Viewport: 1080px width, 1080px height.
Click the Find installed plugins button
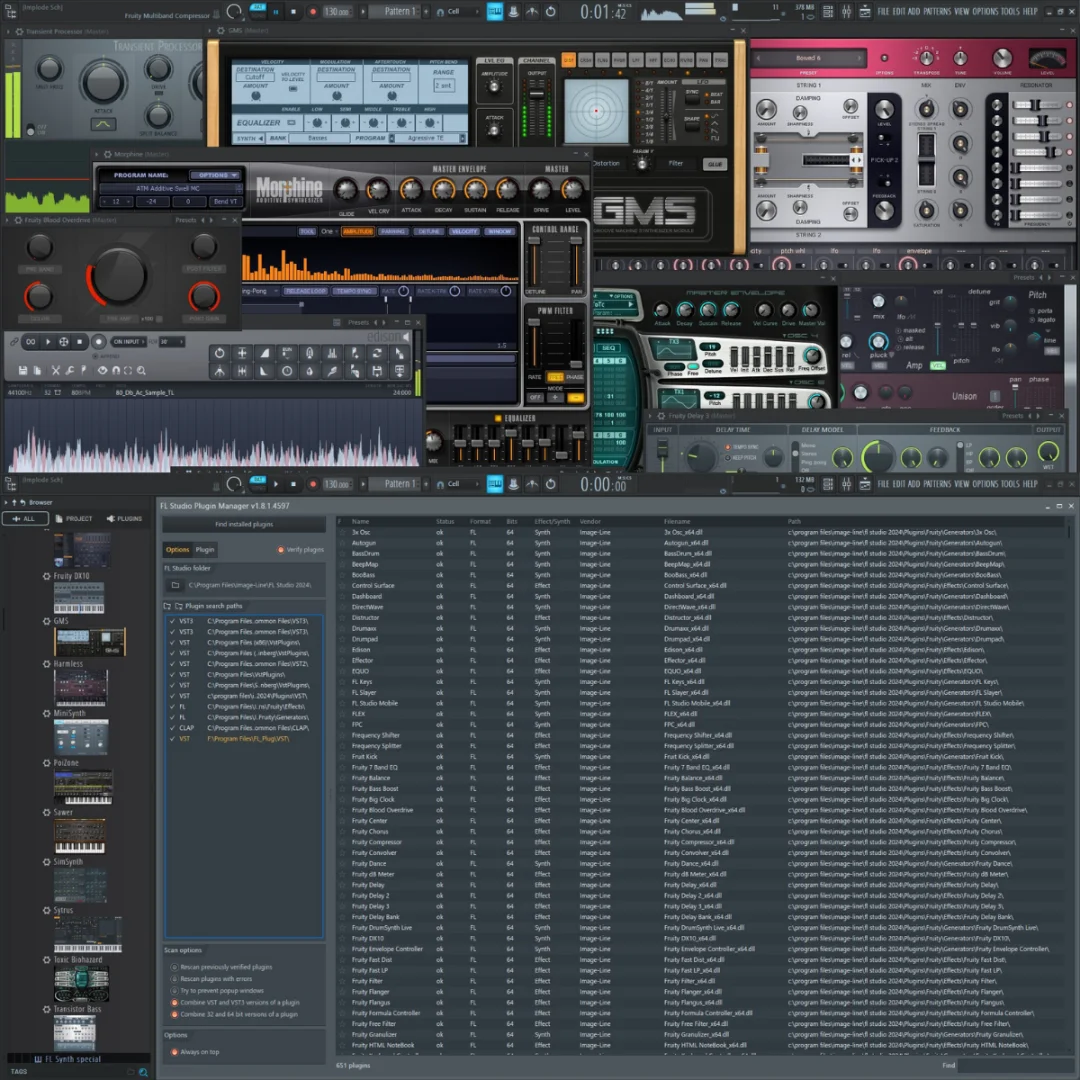click(x=244, y=524)
